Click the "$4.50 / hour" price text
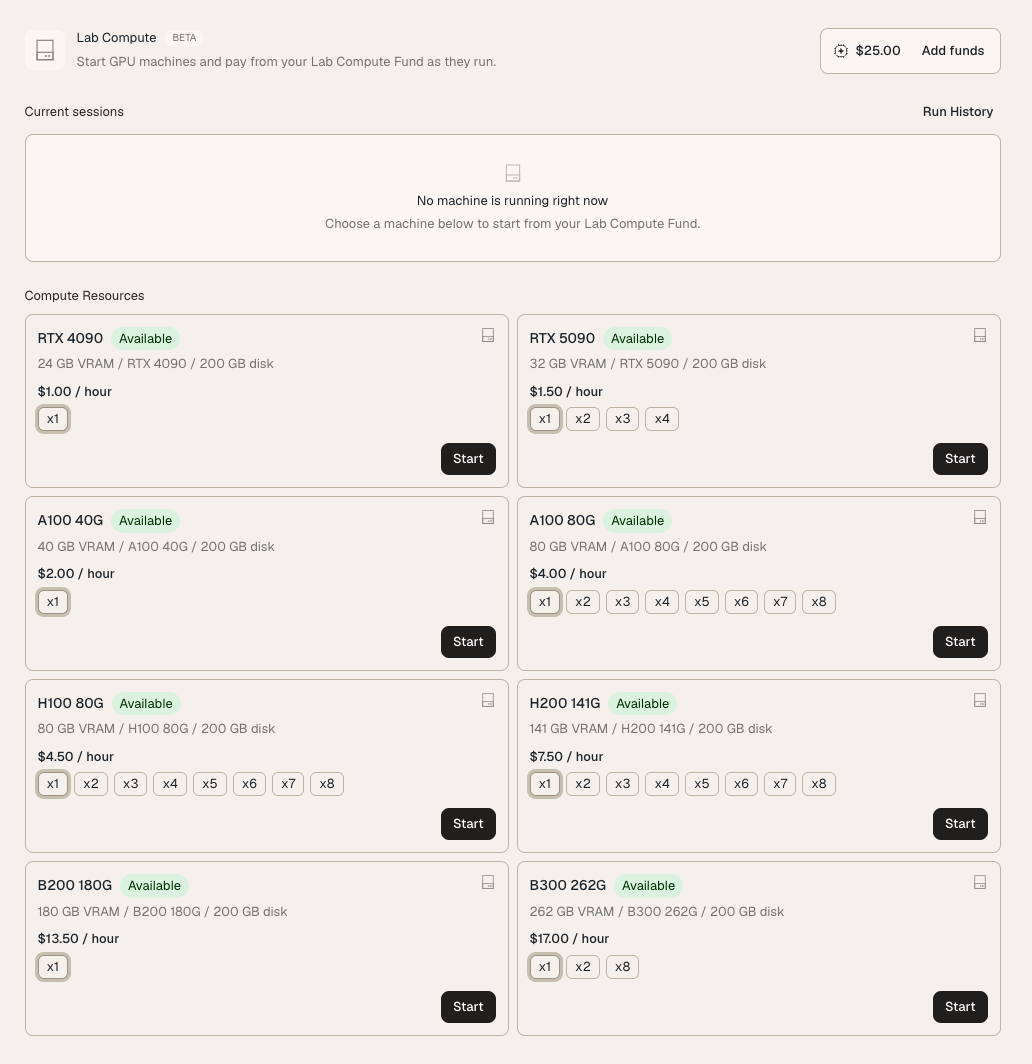Viewport: 1032px width, 1064px height. coord(75,757)
